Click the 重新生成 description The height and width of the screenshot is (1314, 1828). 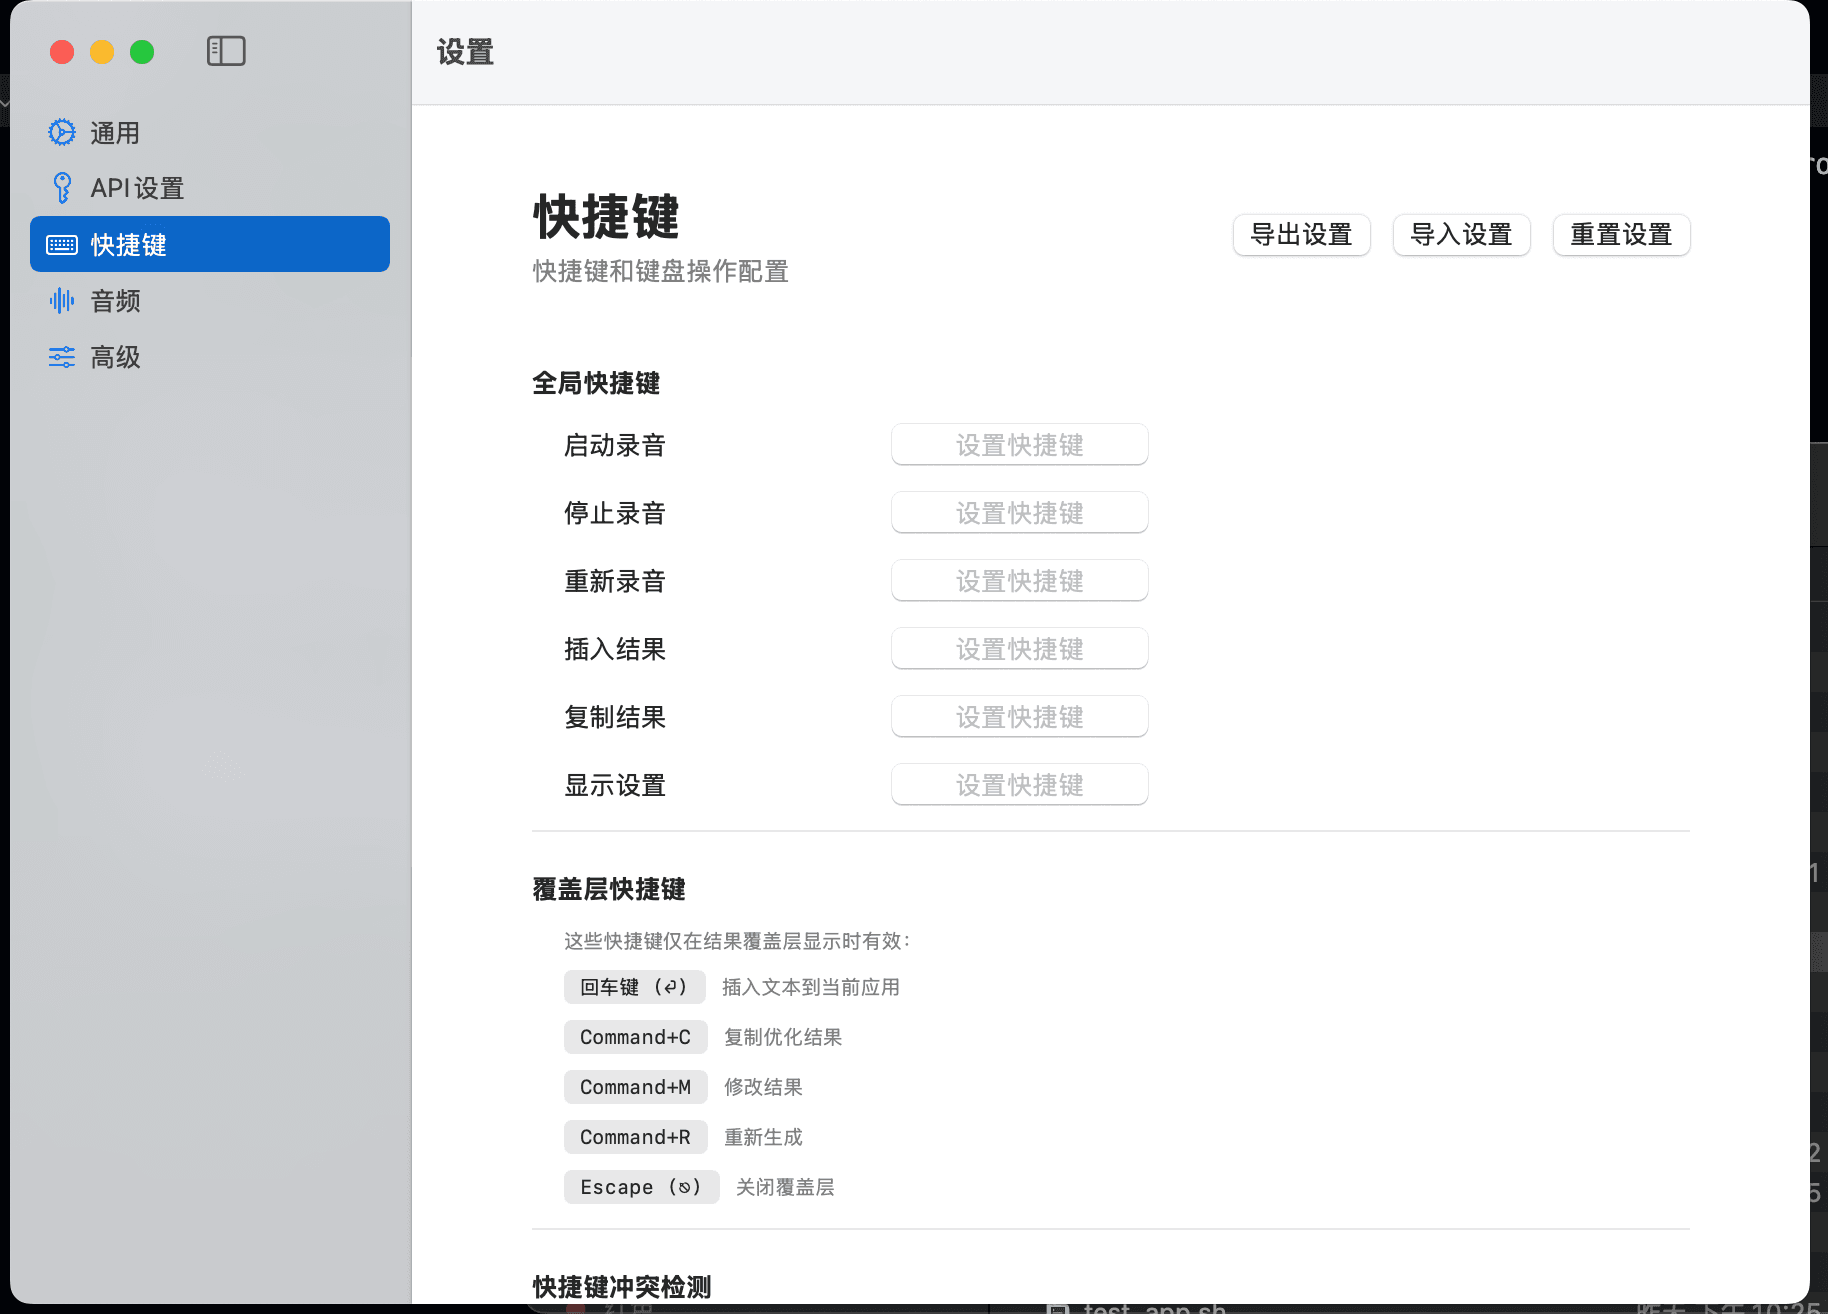tap(763, 1137)
